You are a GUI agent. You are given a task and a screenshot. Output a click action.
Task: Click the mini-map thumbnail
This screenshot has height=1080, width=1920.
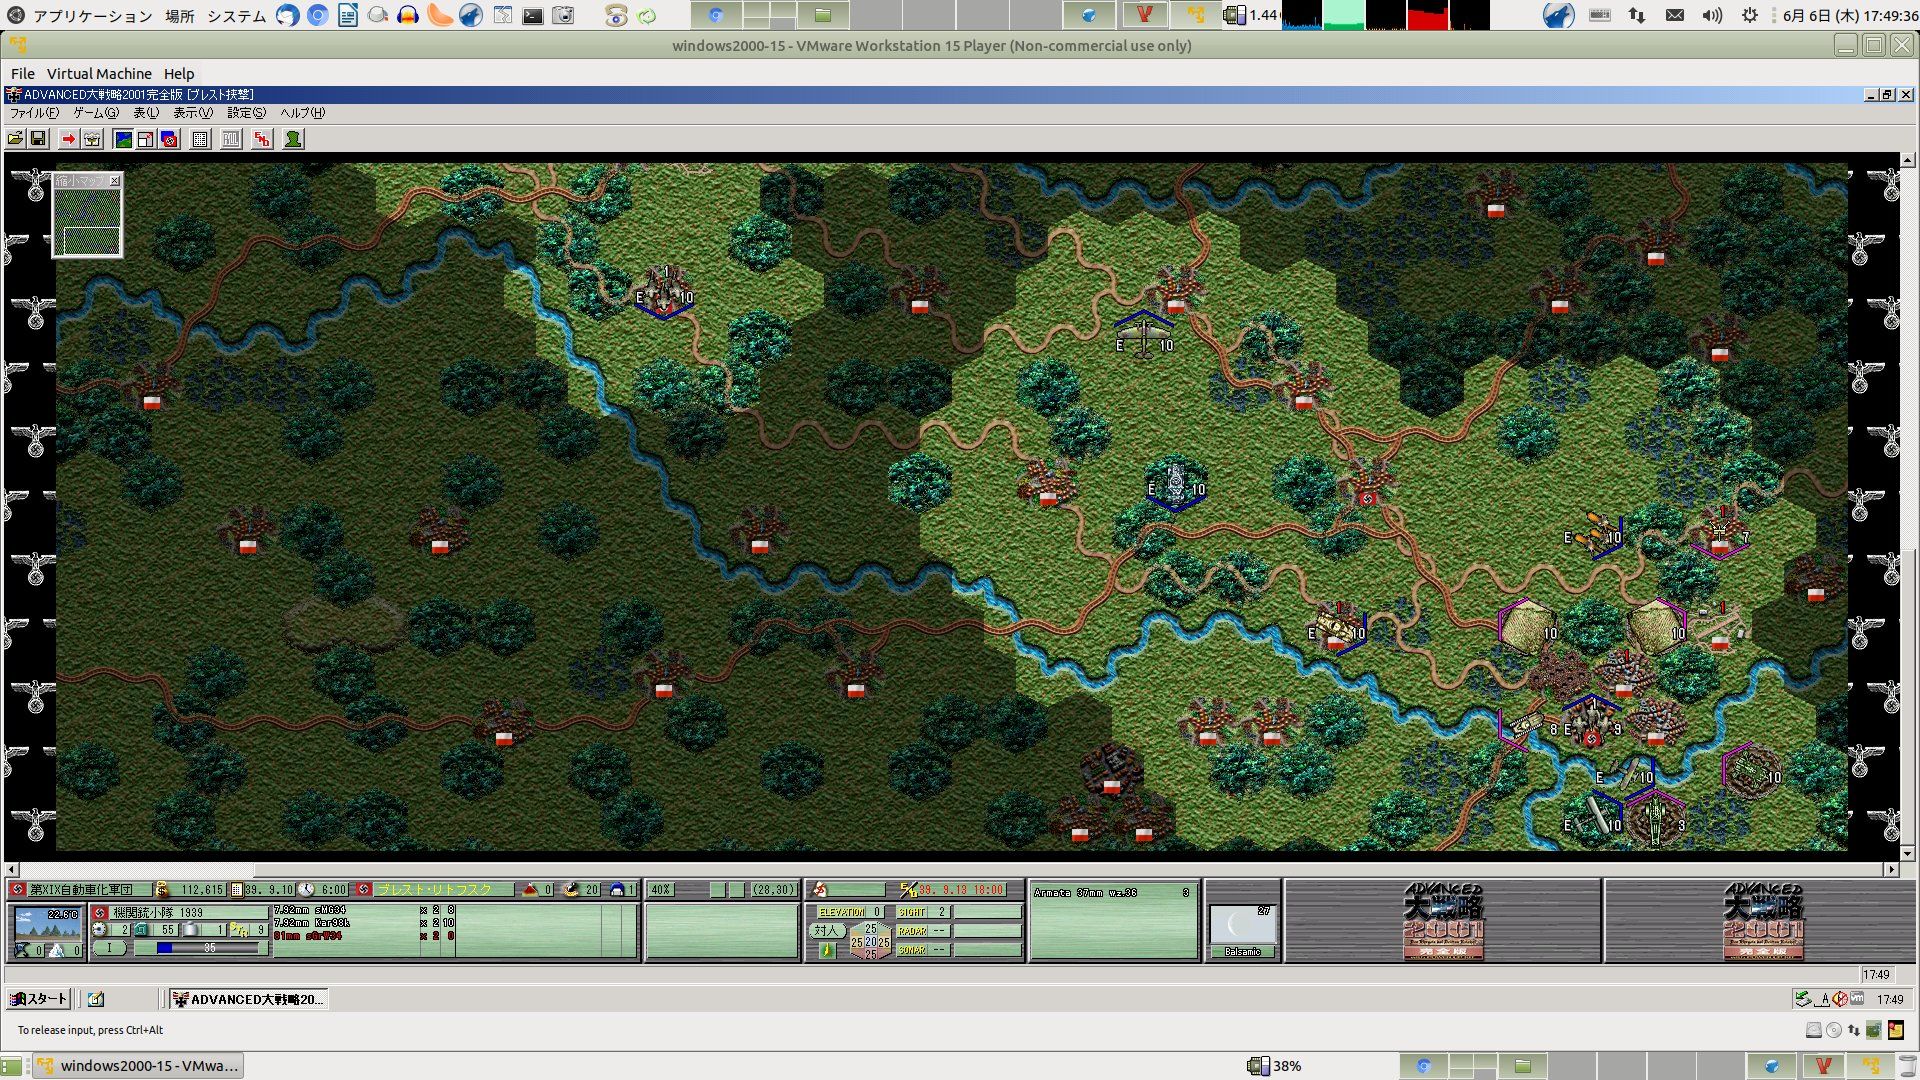tap(87, 221)
